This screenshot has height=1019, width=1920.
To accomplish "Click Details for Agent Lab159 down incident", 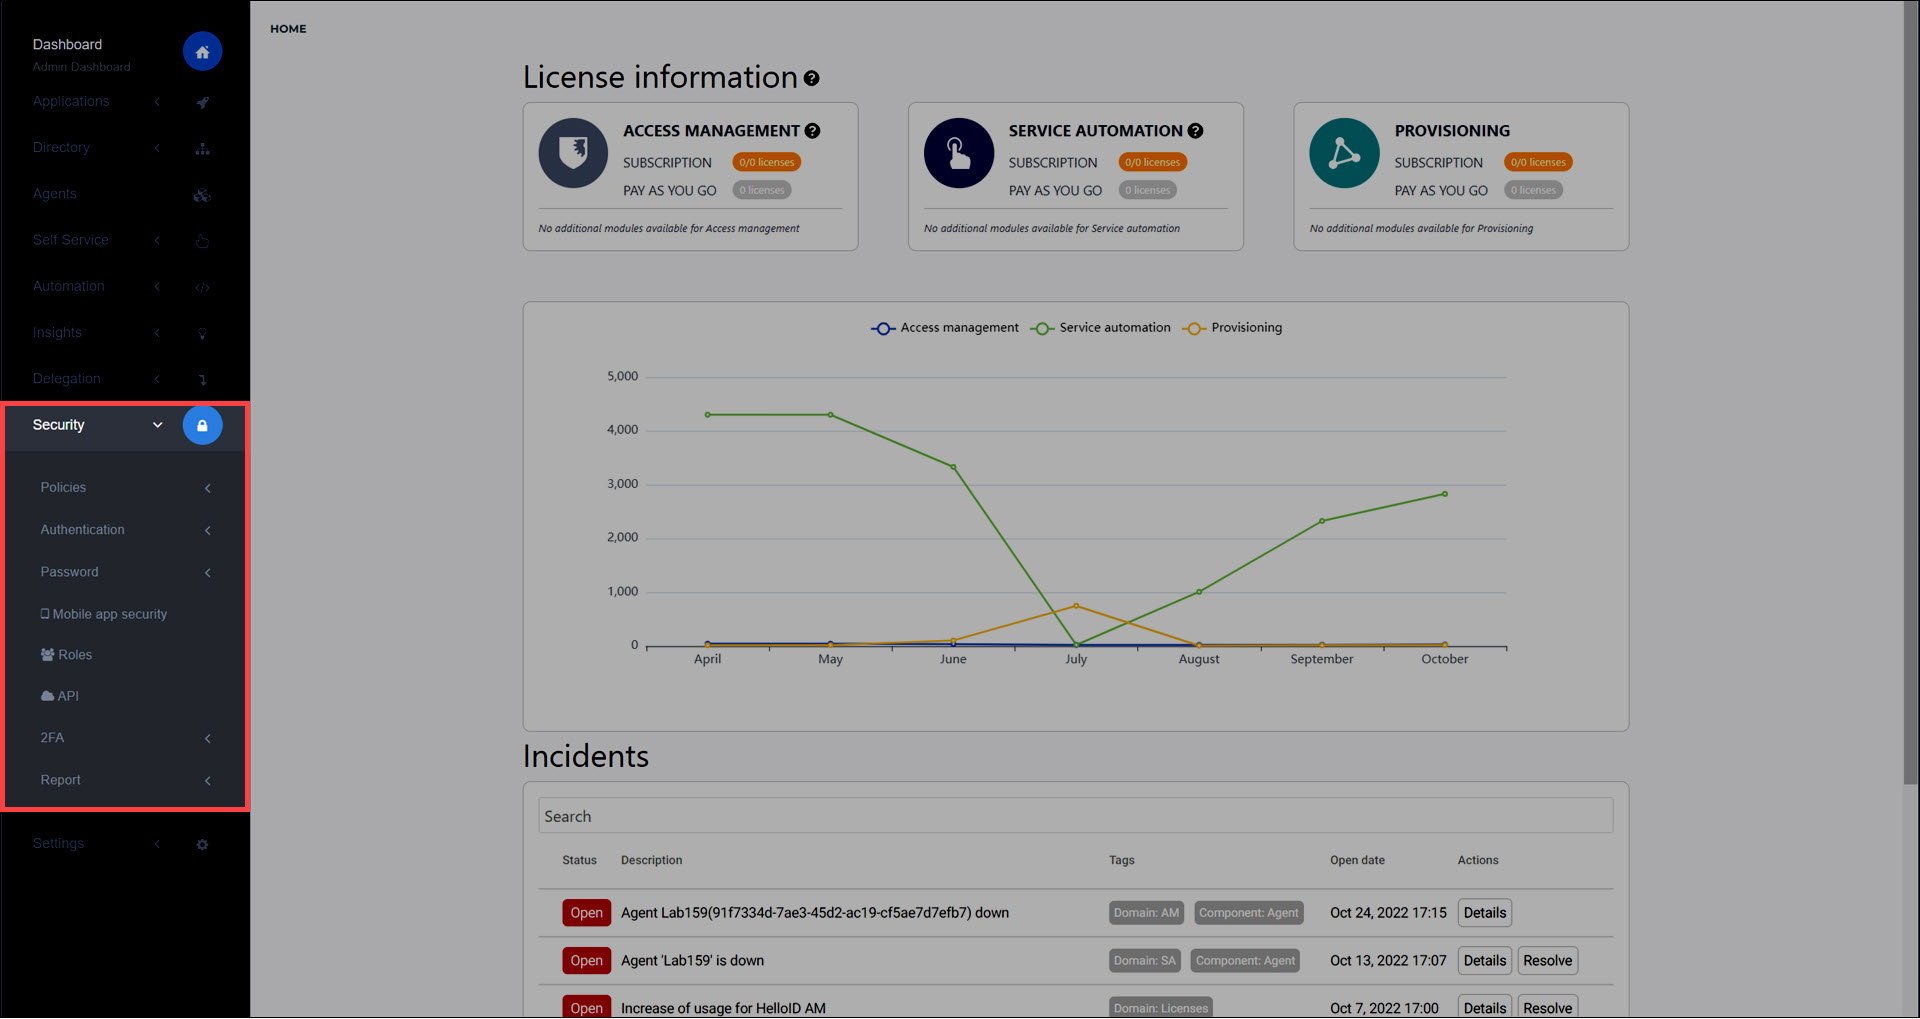I will [1484, 913].
